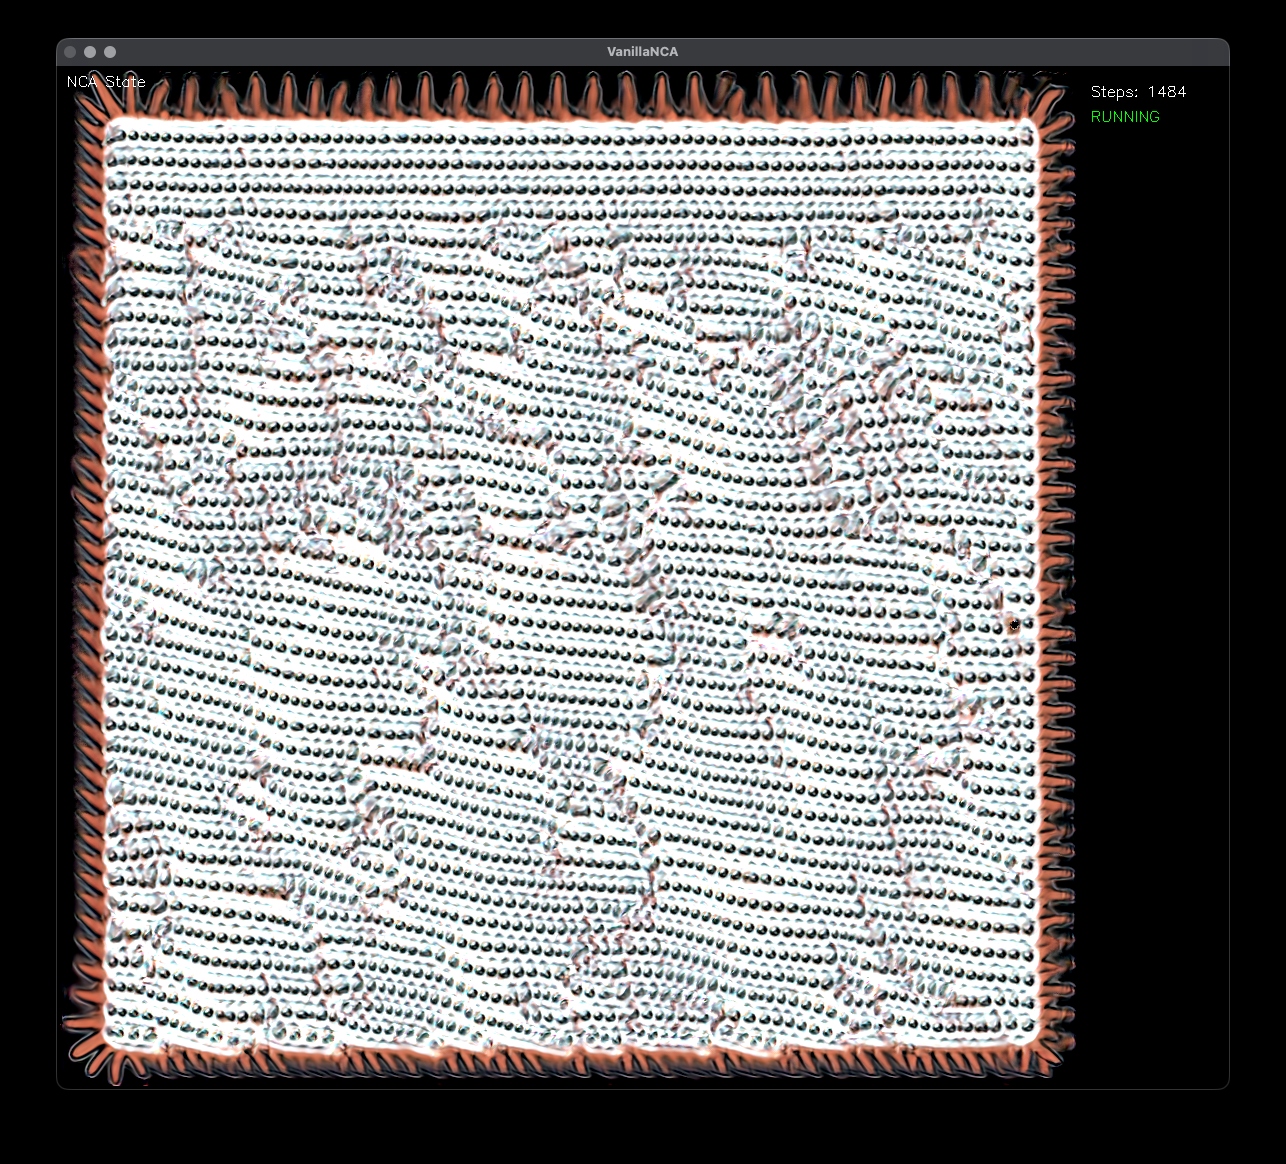The width and height of the screenshot is (1286, 1164).
Task: Click the "NCA State" label
Action: pyautogui.click(x=106, y=82)
